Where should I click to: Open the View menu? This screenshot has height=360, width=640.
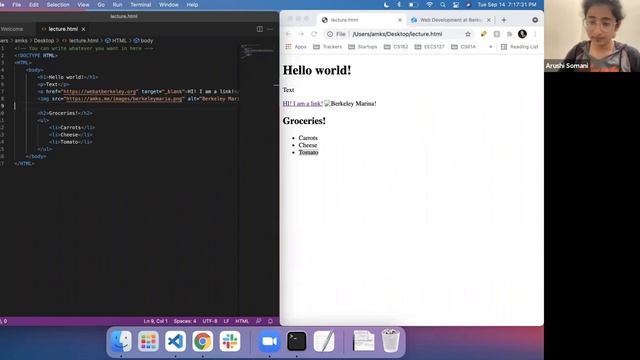[83, 5]
